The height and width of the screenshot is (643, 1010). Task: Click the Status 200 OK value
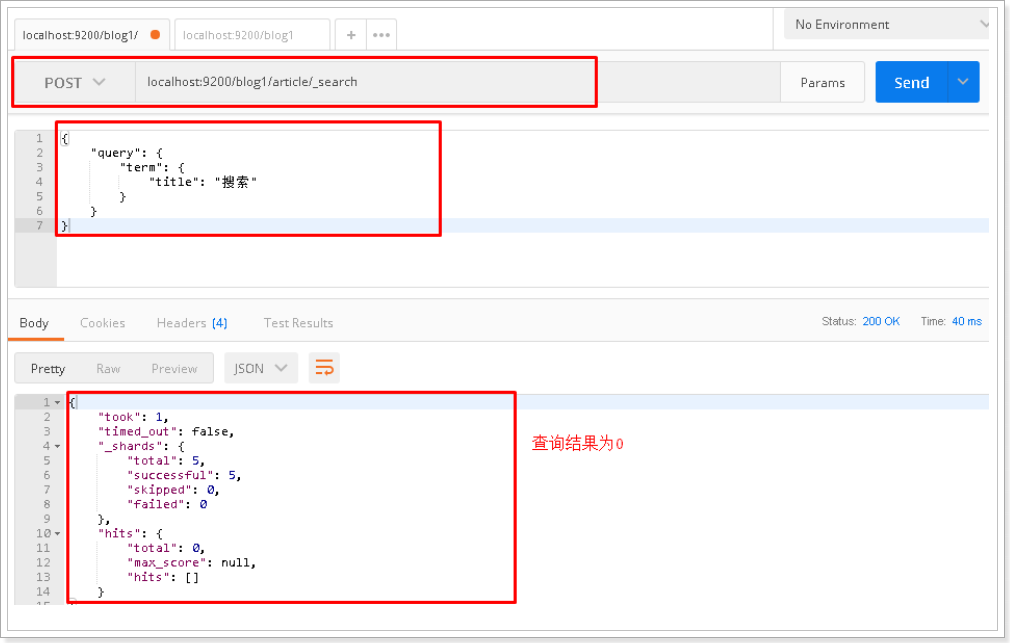pos(881,321)
